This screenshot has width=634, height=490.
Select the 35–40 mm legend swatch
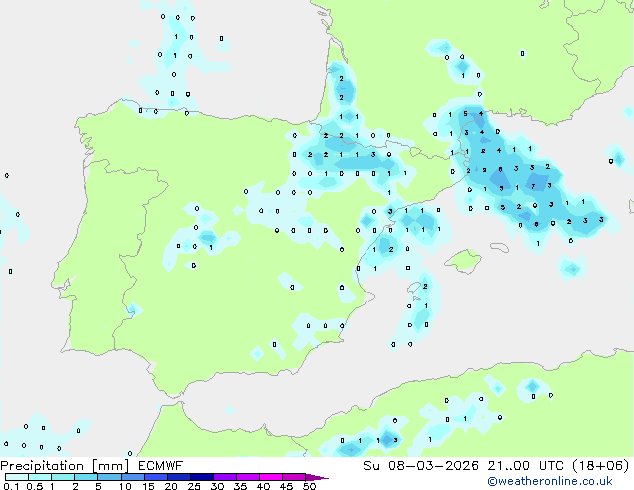[x=248, y=477]
